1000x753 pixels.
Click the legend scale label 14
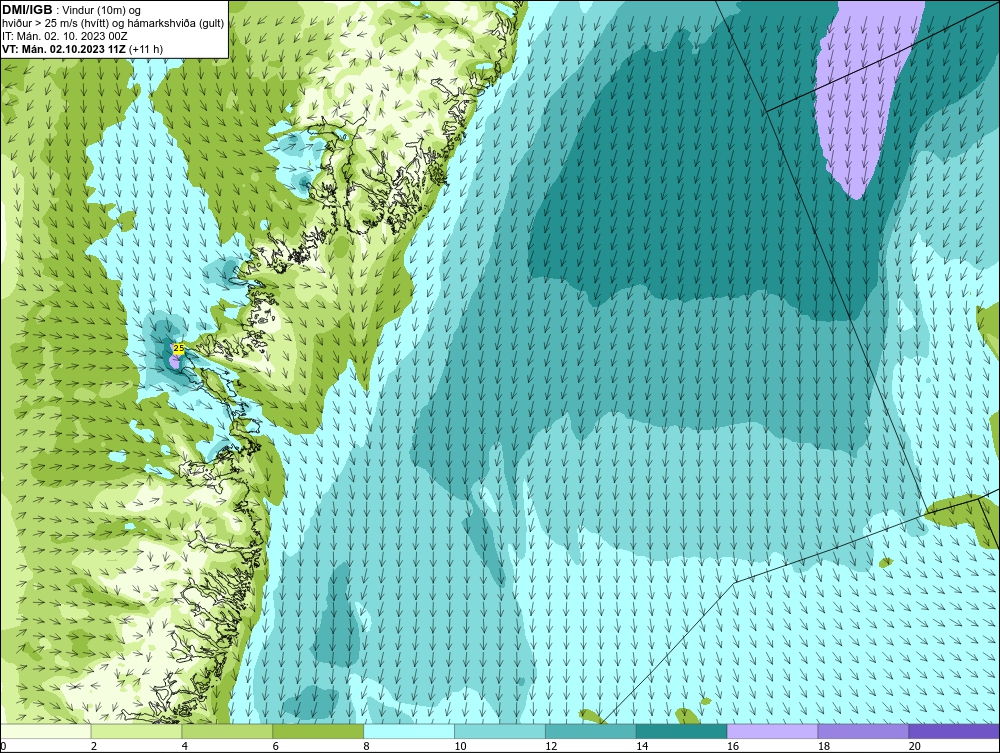coord(642,746)
